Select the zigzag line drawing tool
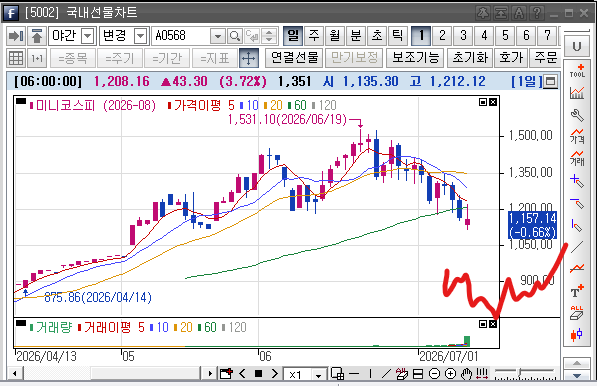 [577, 268]
